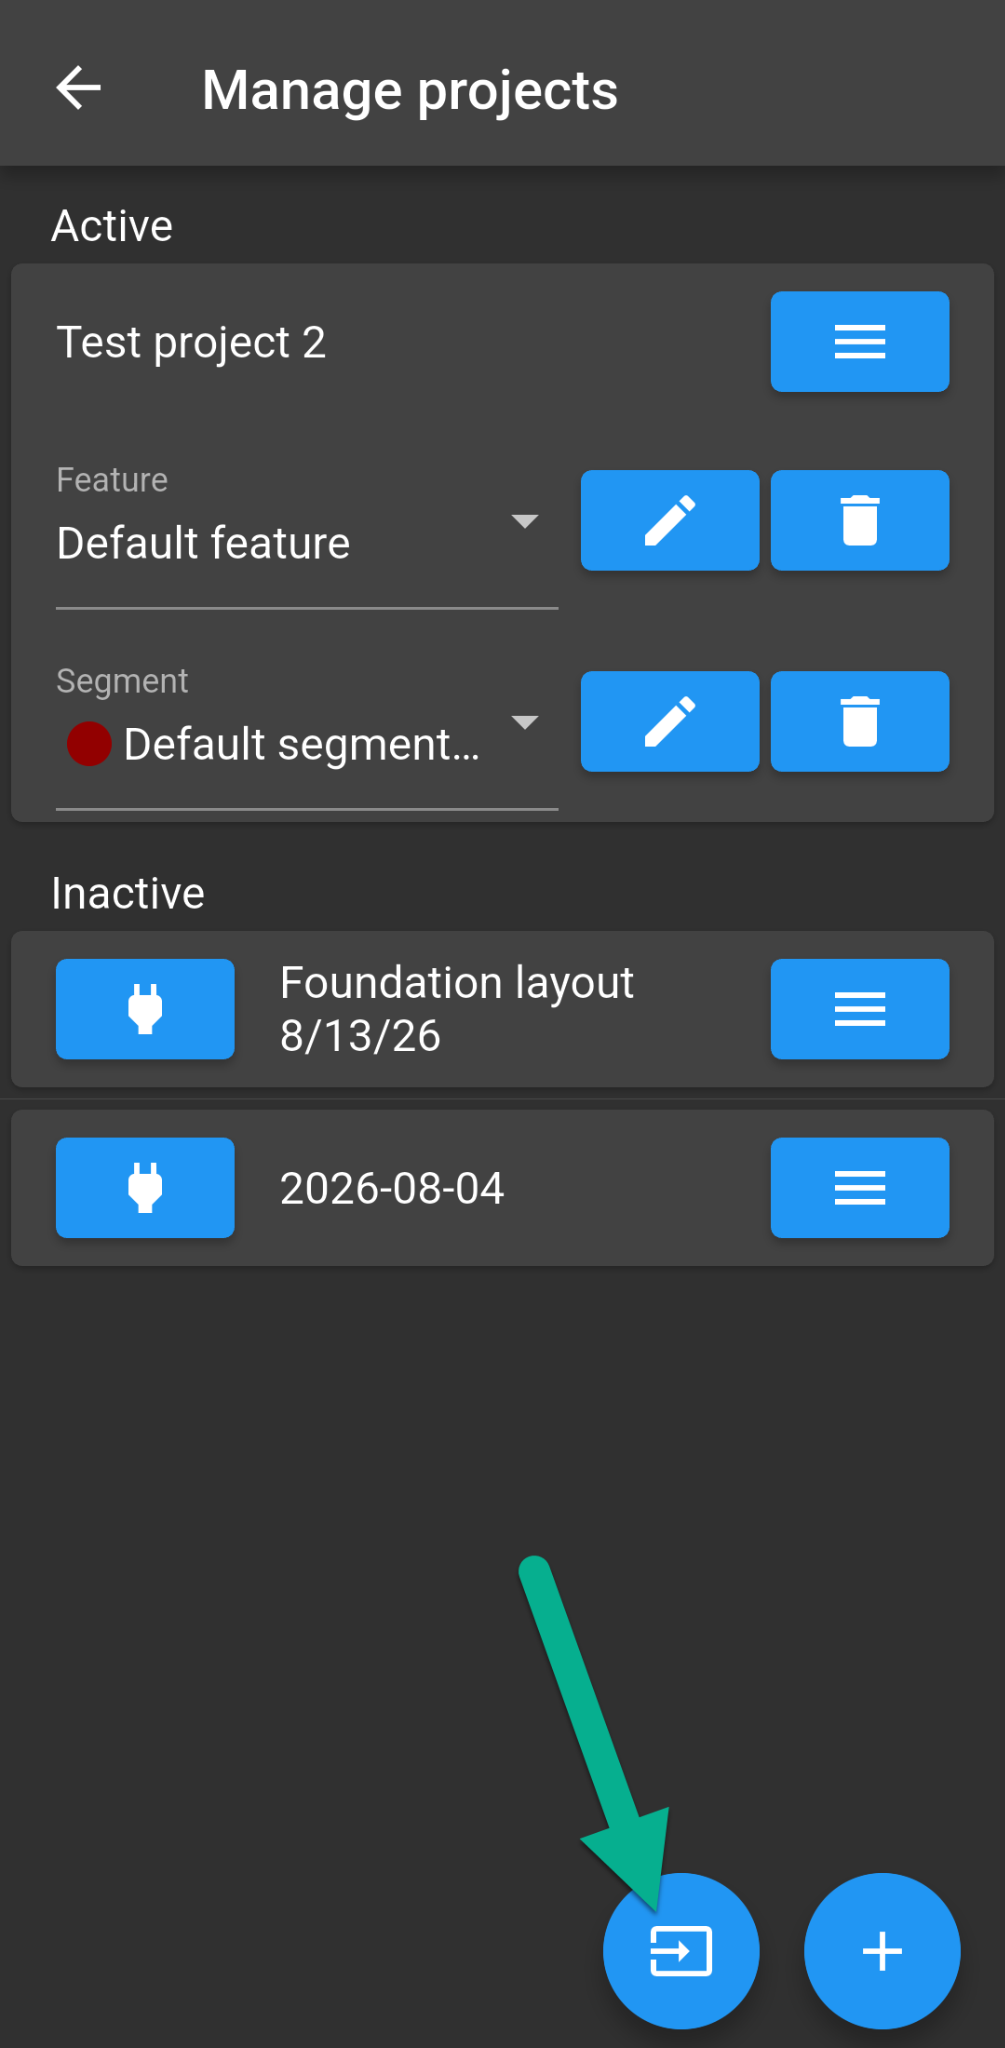Open the Default segment field text
Screen dimensions: 1005x2048
click(302, 745)
